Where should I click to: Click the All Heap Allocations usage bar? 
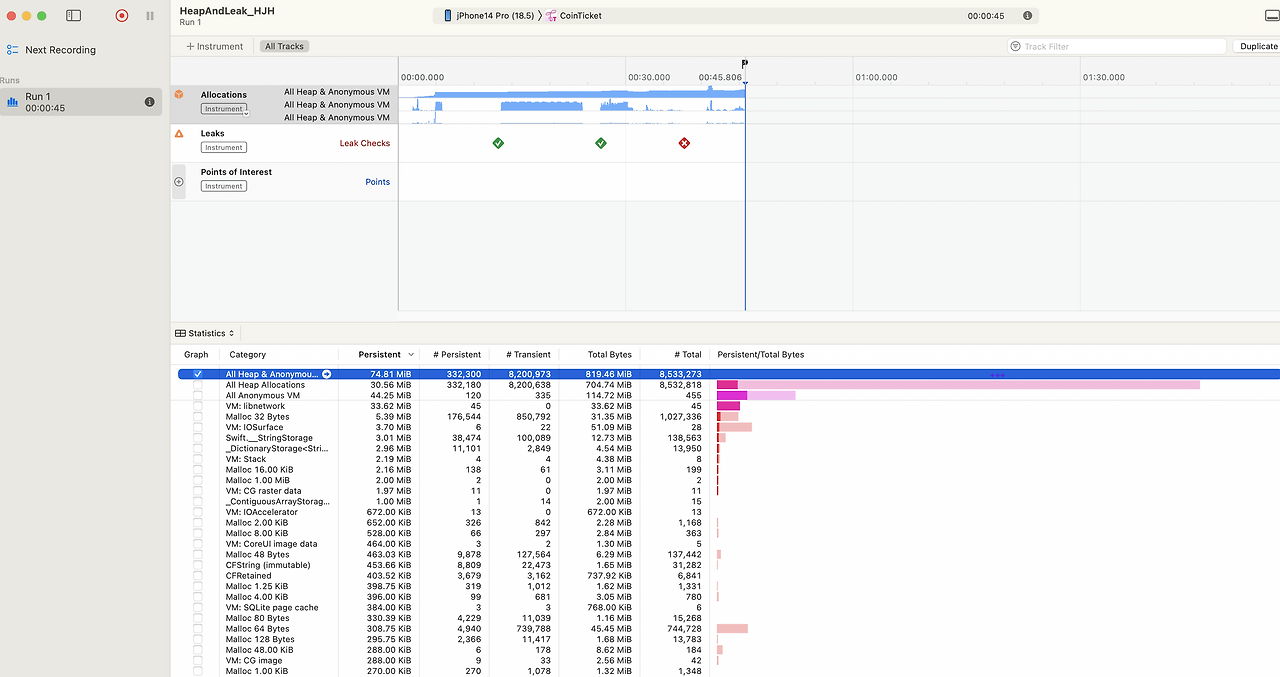(958, 385)
